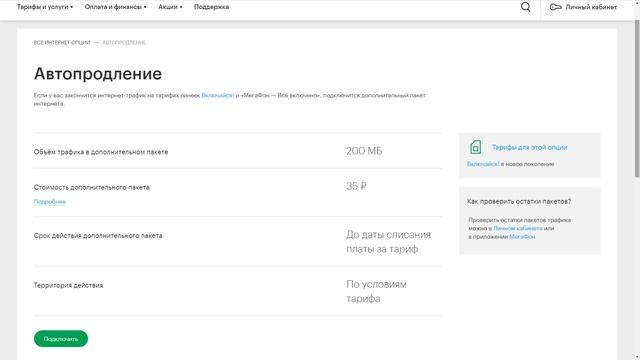640x360 pixels.
Task: Click the Срок действия дополнительного пакета label
Action: pos(98,236)
